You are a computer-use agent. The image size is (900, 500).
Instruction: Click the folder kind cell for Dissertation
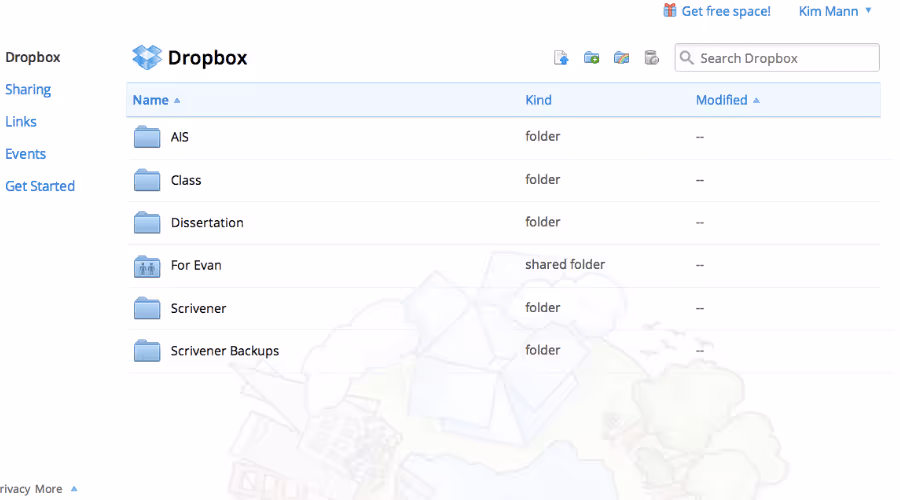(x=542, y=222)
